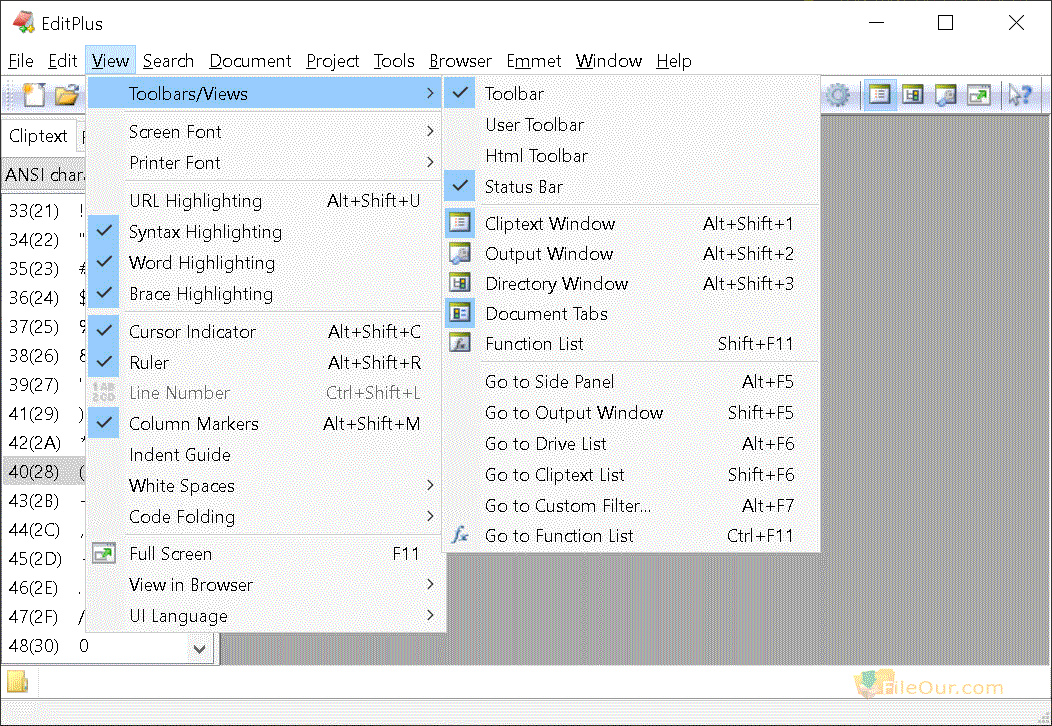Click yellow notepad icon at bottom left
1052x726 pixels.
17,682
